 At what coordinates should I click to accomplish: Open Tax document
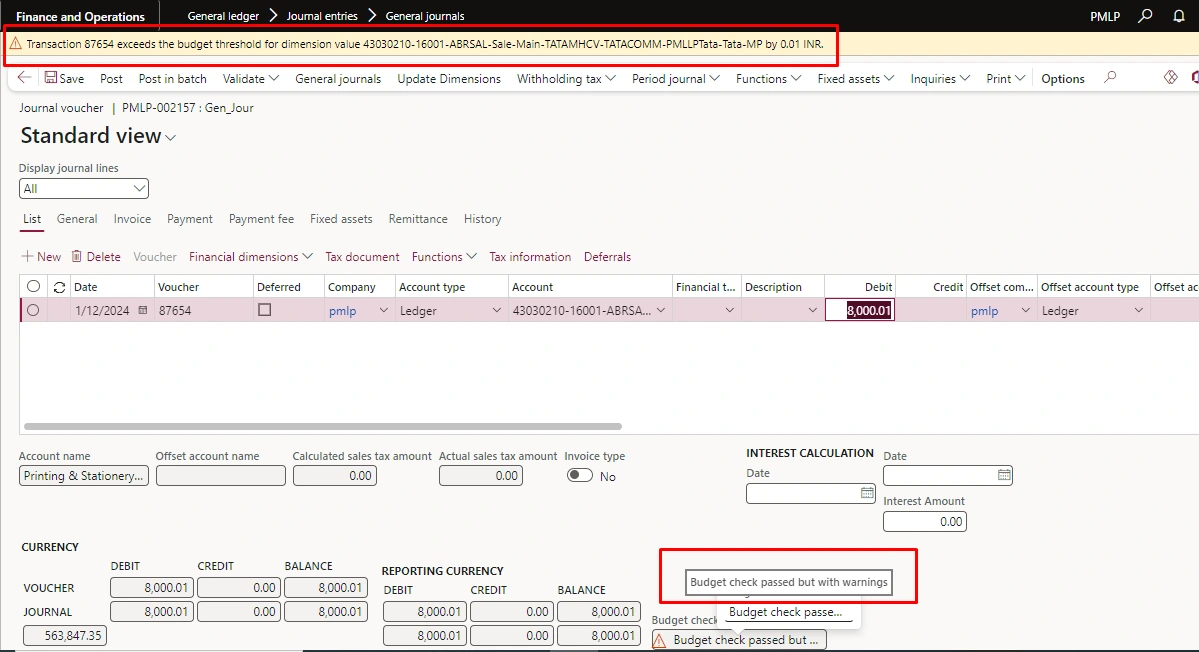click(362, 256)
